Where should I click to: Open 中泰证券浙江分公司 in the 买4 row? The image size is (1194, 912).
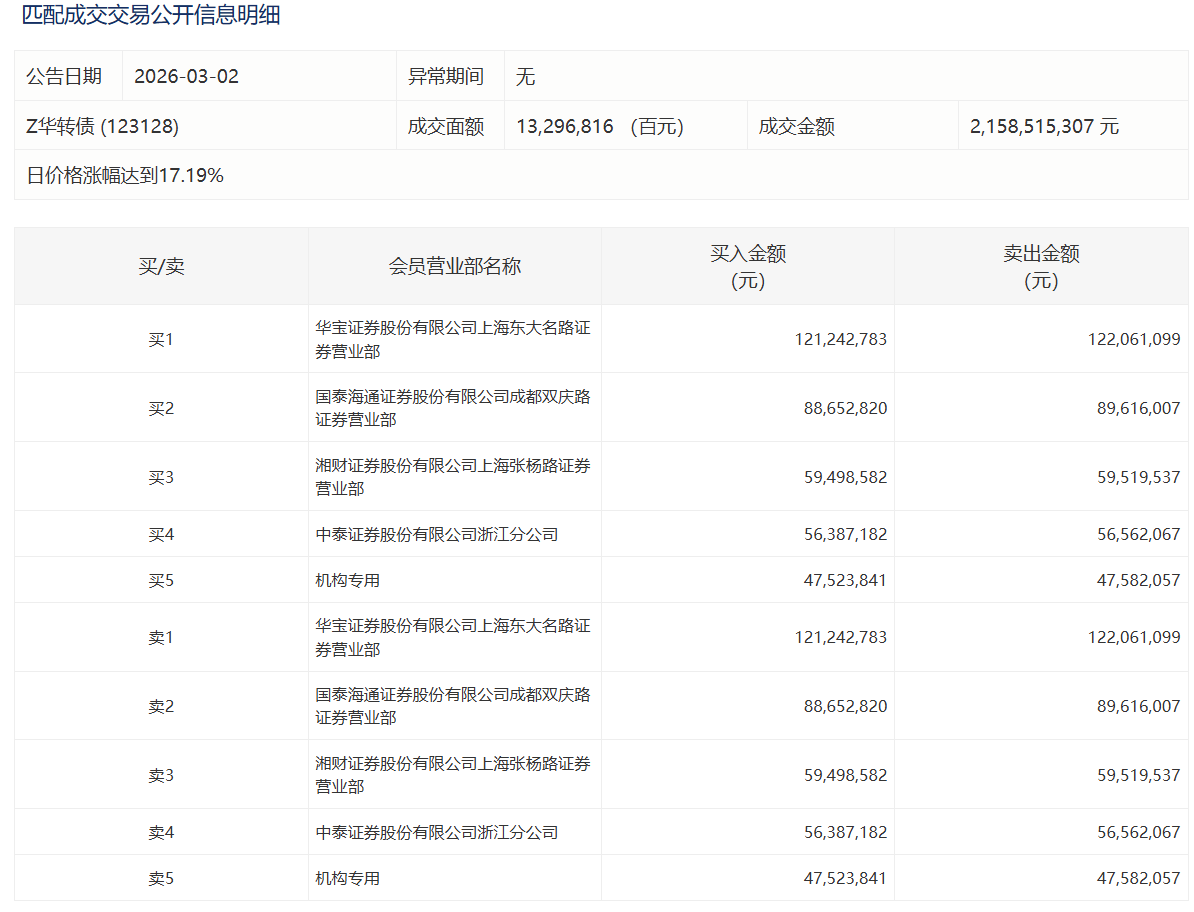[437, 534]
